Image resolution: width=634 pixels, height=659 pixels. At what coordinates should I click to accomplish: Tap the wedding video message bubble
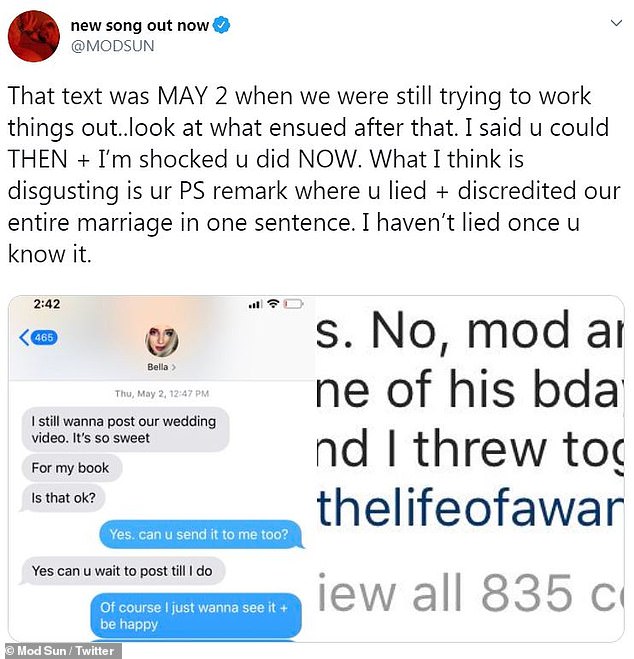125,429
